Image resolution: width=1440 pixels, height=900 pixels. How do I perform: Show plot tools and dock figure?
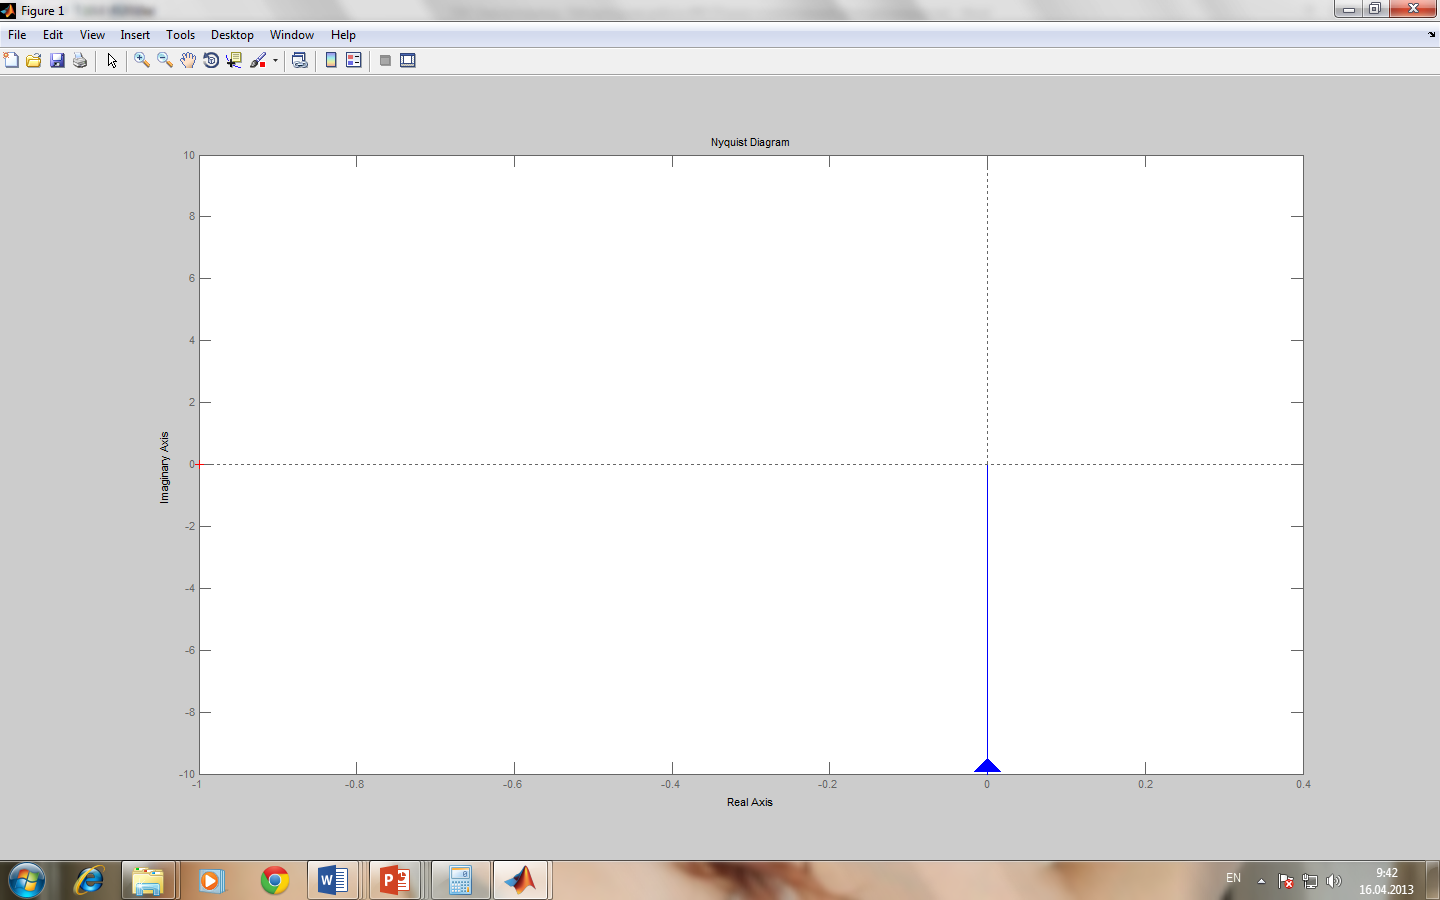click(x=408, y=60)
